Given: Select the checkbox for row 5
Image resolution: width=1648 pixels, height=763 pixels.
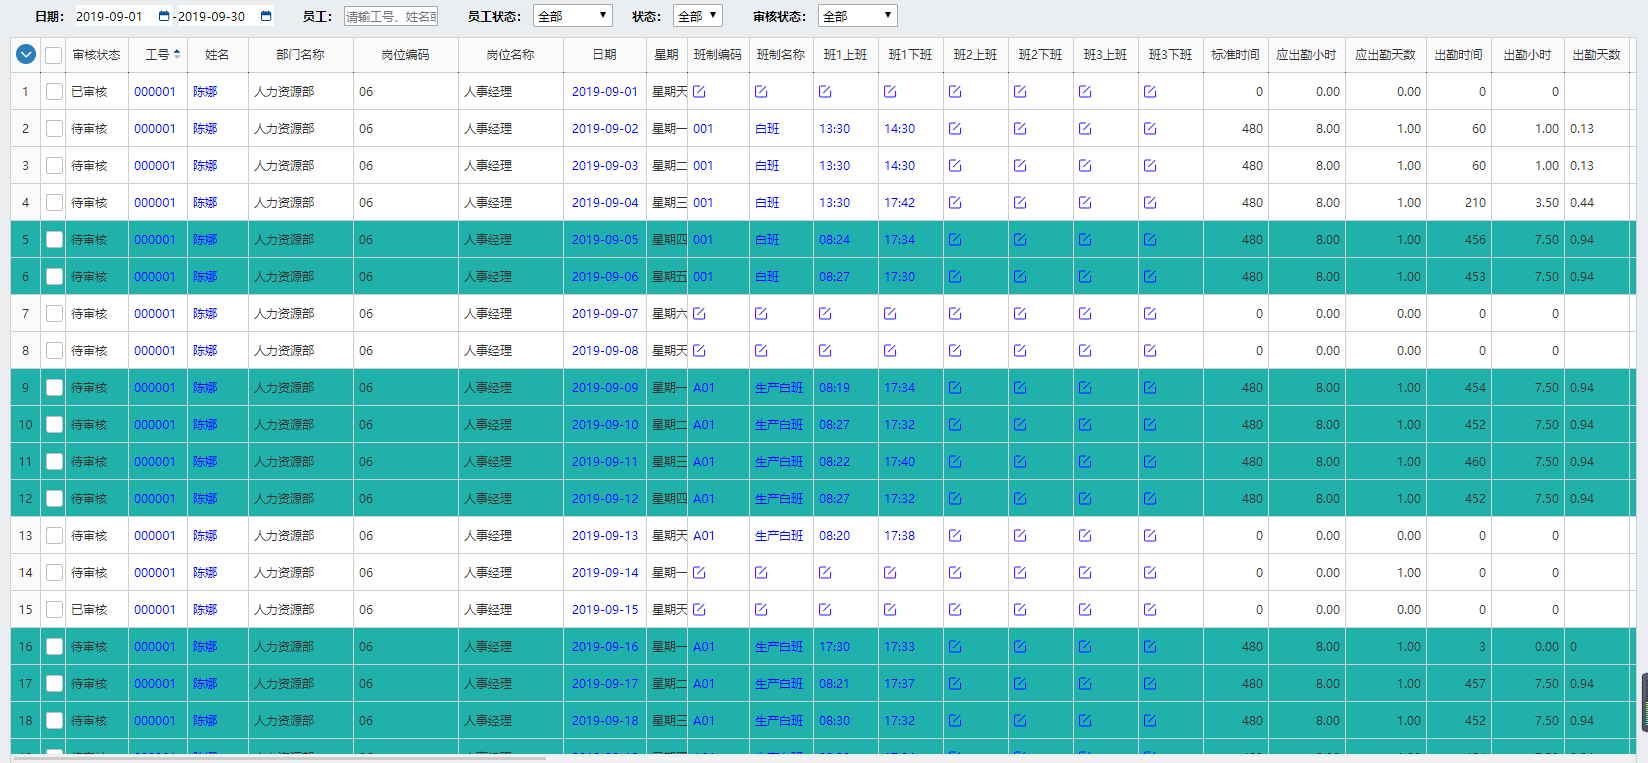Looking at the screenshot, I should click(x=54, y=240).
